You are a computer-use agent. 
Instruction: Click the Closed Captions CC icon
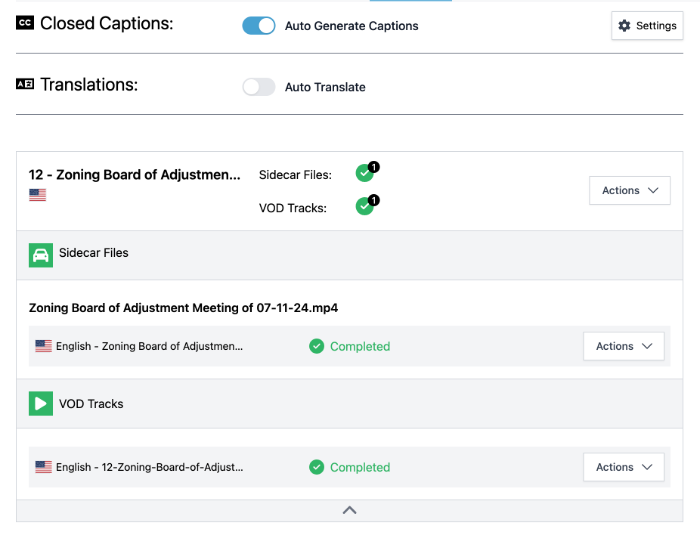point(25,23)
